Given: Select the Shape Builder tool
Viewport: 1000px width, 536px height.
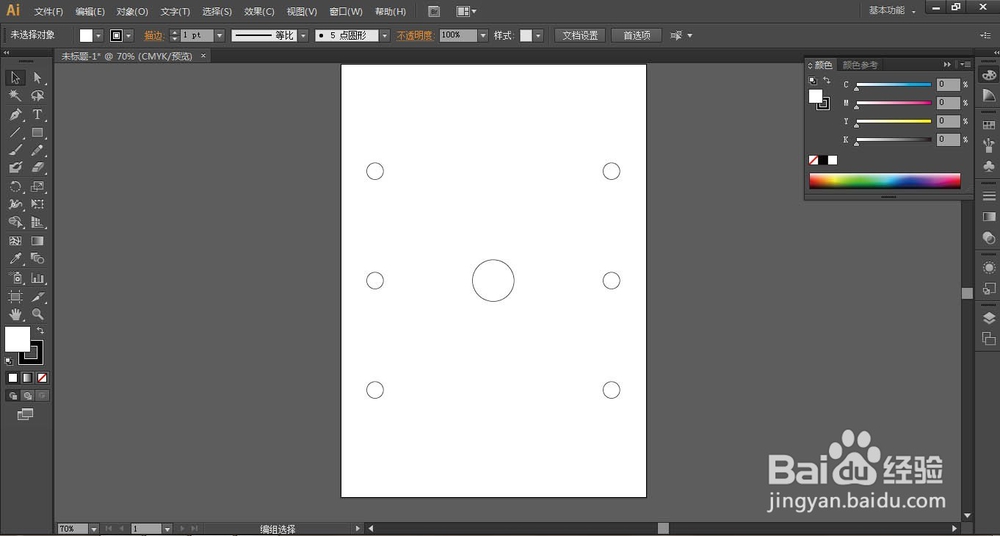Looking at the screenshot, I should click(15, 223).
